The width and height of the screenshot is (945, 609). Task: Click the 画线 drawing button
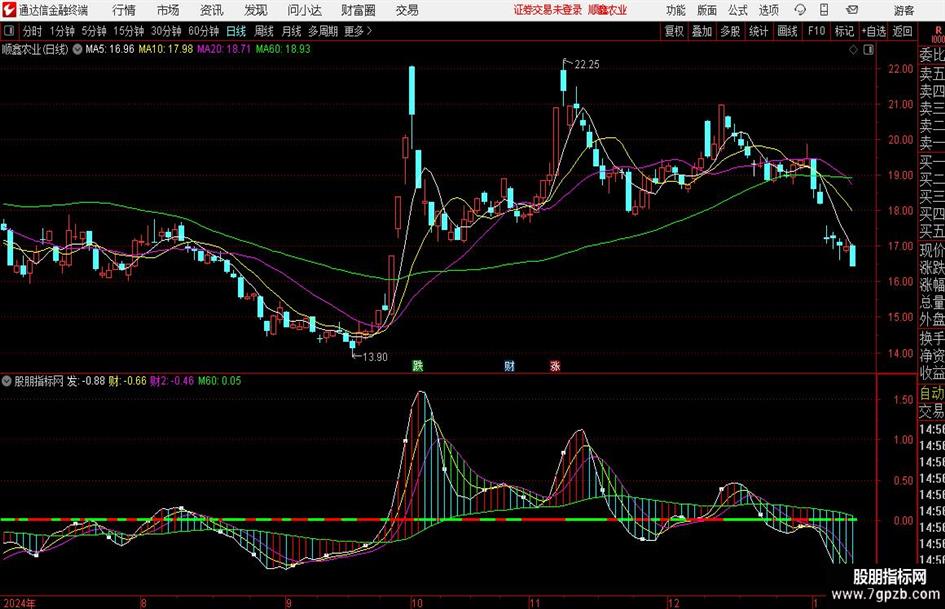tap(787, 31)
